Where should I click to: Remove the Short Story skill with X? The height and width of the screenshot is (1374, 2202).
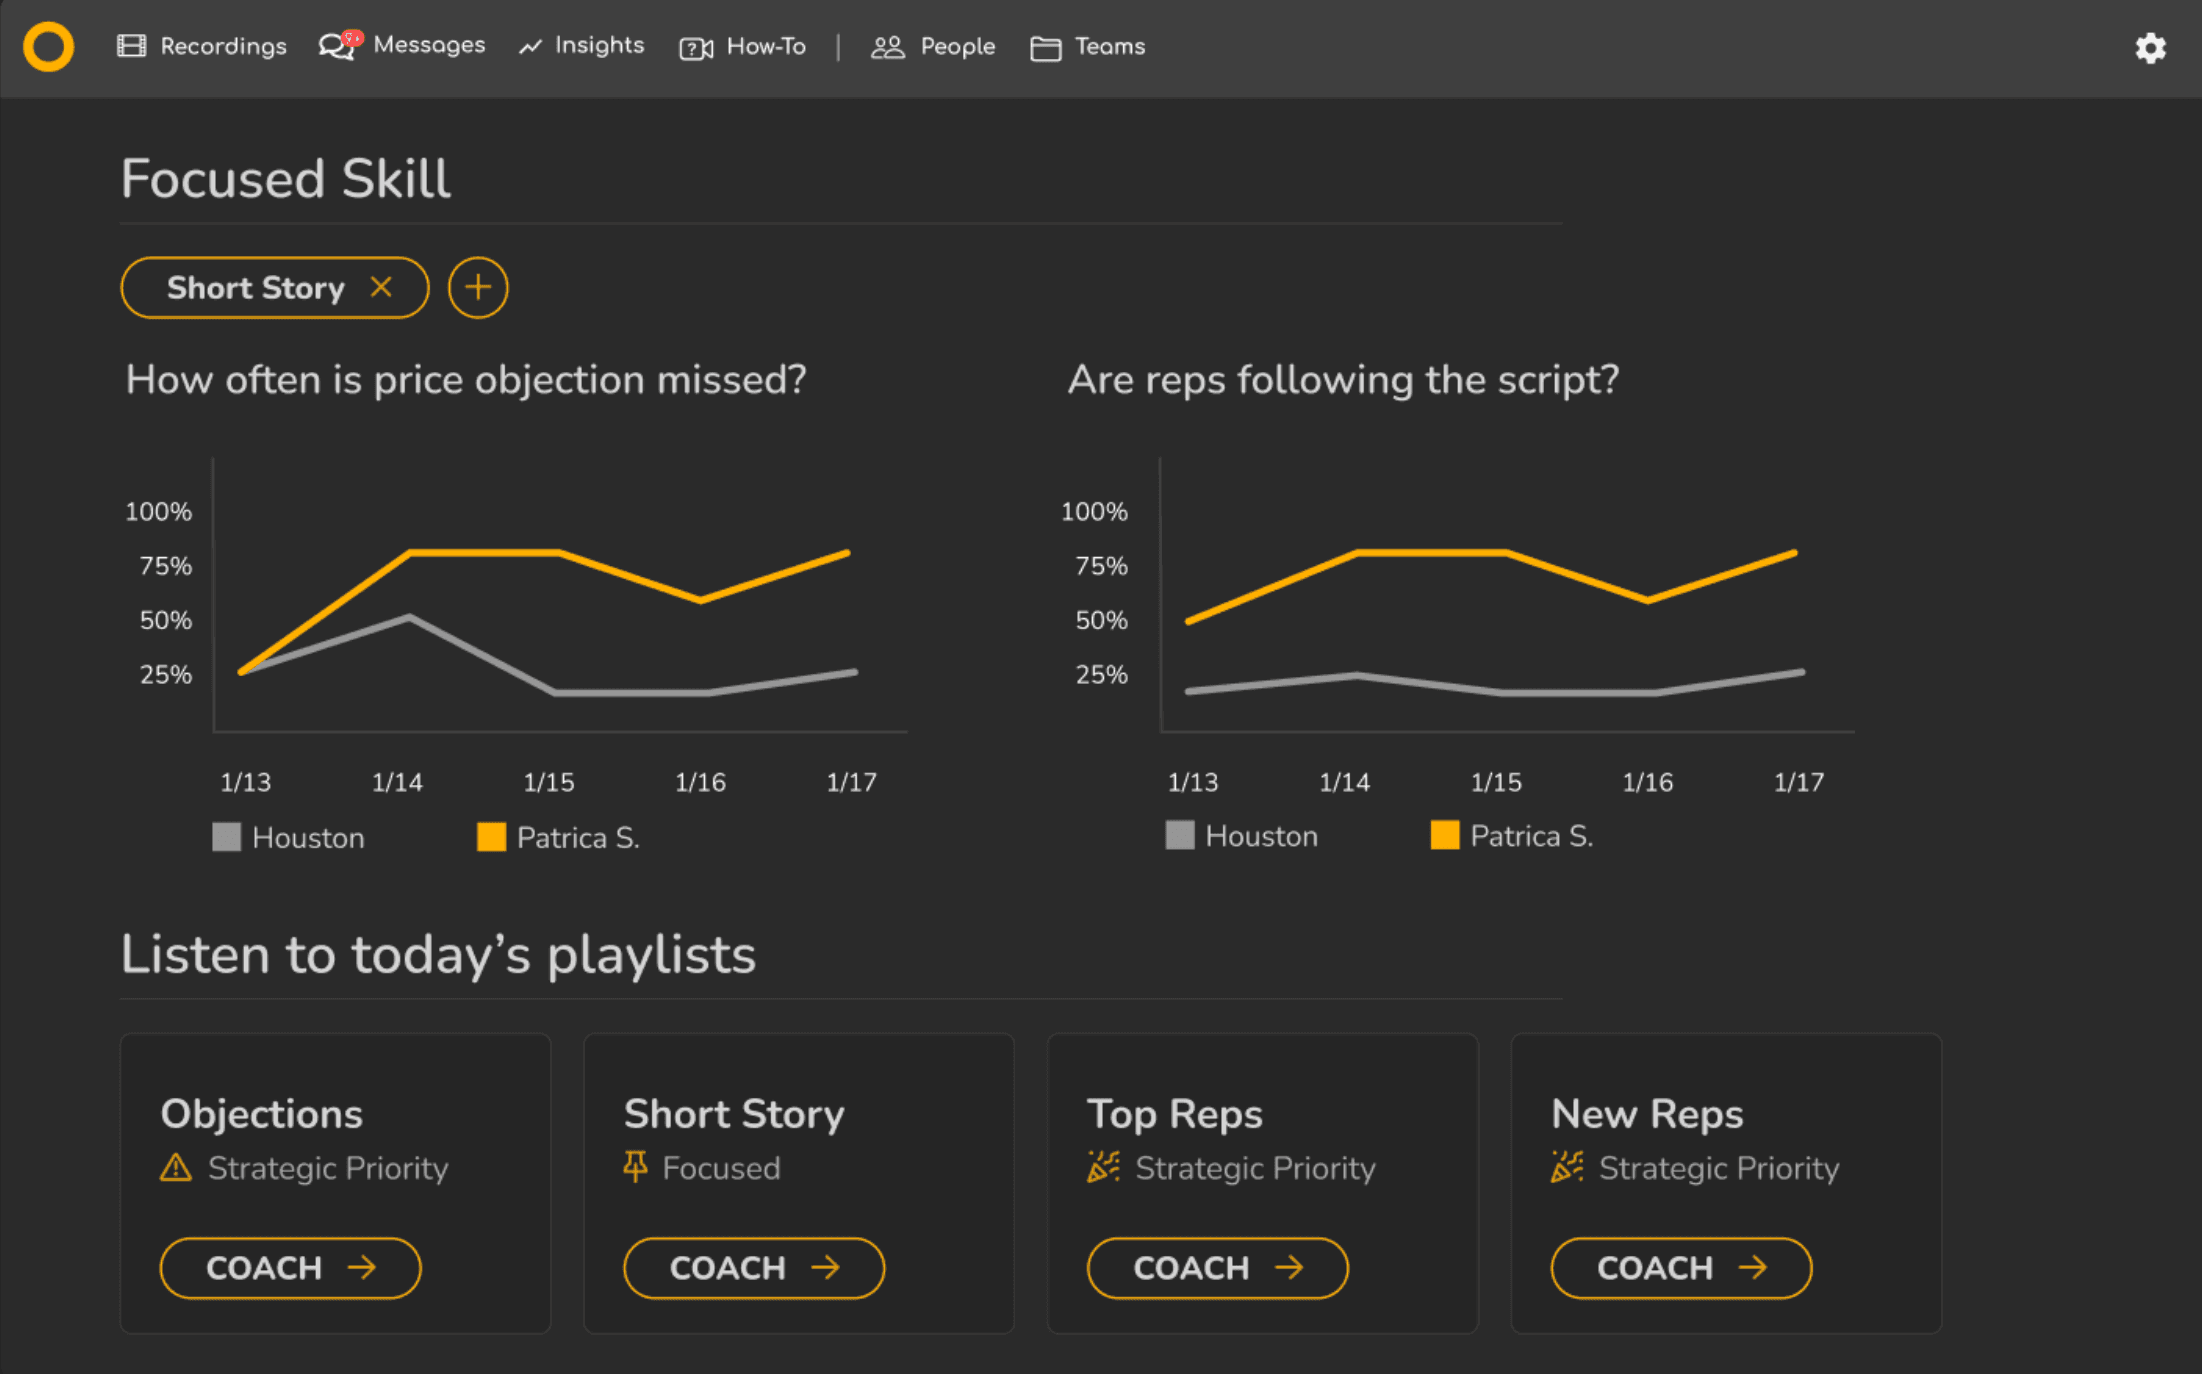point(381,287)
